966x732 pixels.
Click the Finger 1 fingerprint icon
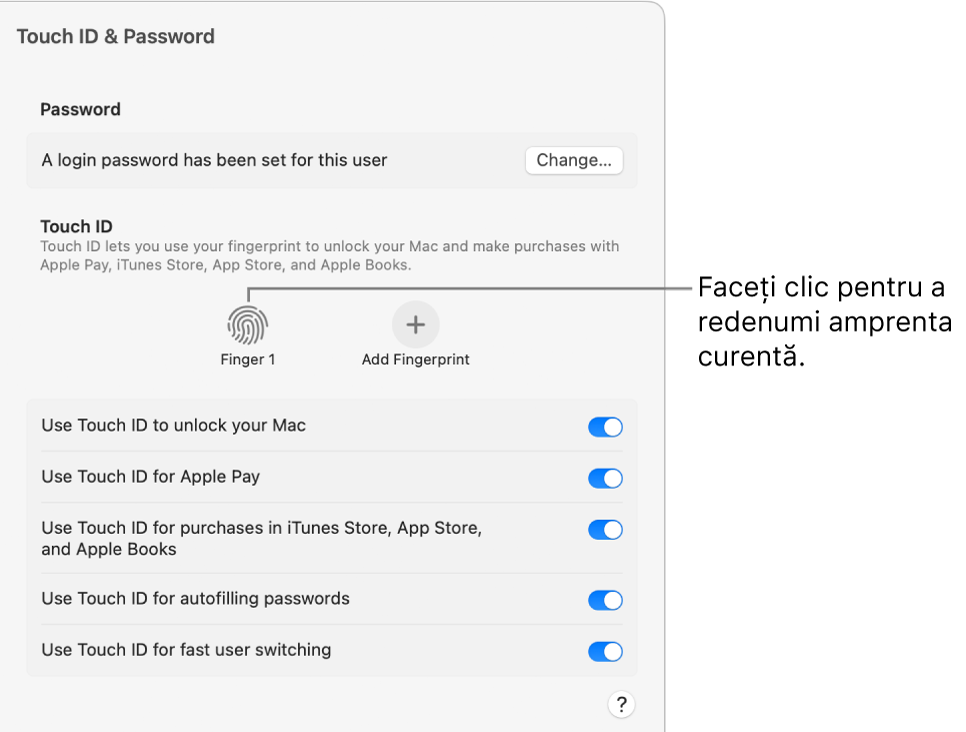point(248,325)
